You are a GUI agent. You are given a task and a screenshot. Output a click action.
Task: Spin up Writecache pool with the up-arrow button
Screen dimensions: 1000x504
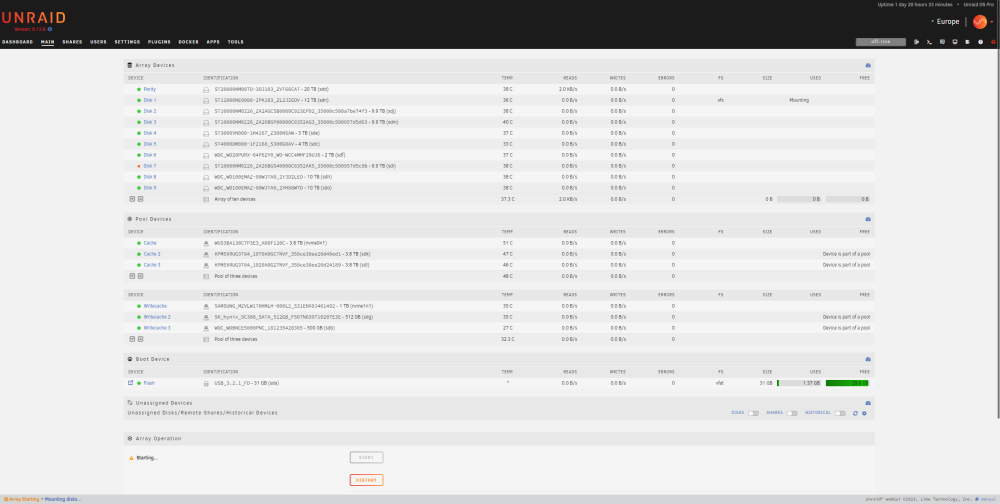pyautogui.click(x=140, y=339)
